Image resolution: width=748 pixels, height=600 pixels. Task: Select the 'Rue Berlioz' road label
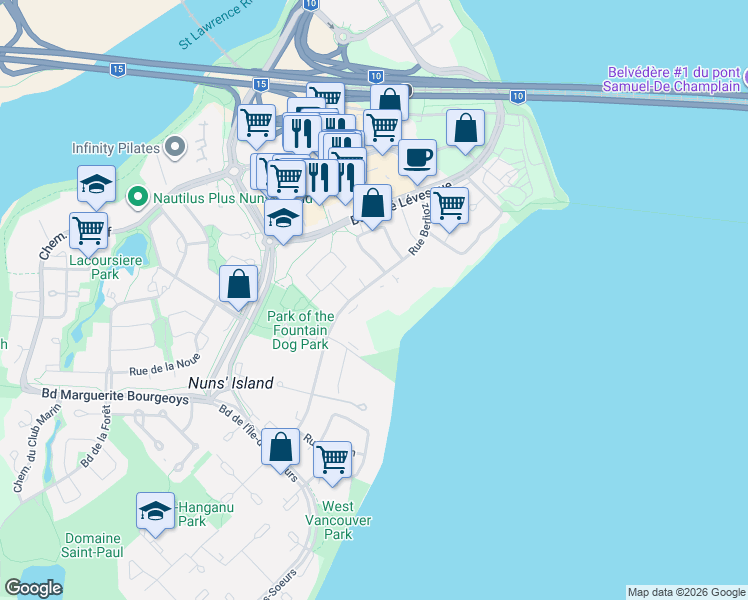pyautogui.click(x=420, y=229)
